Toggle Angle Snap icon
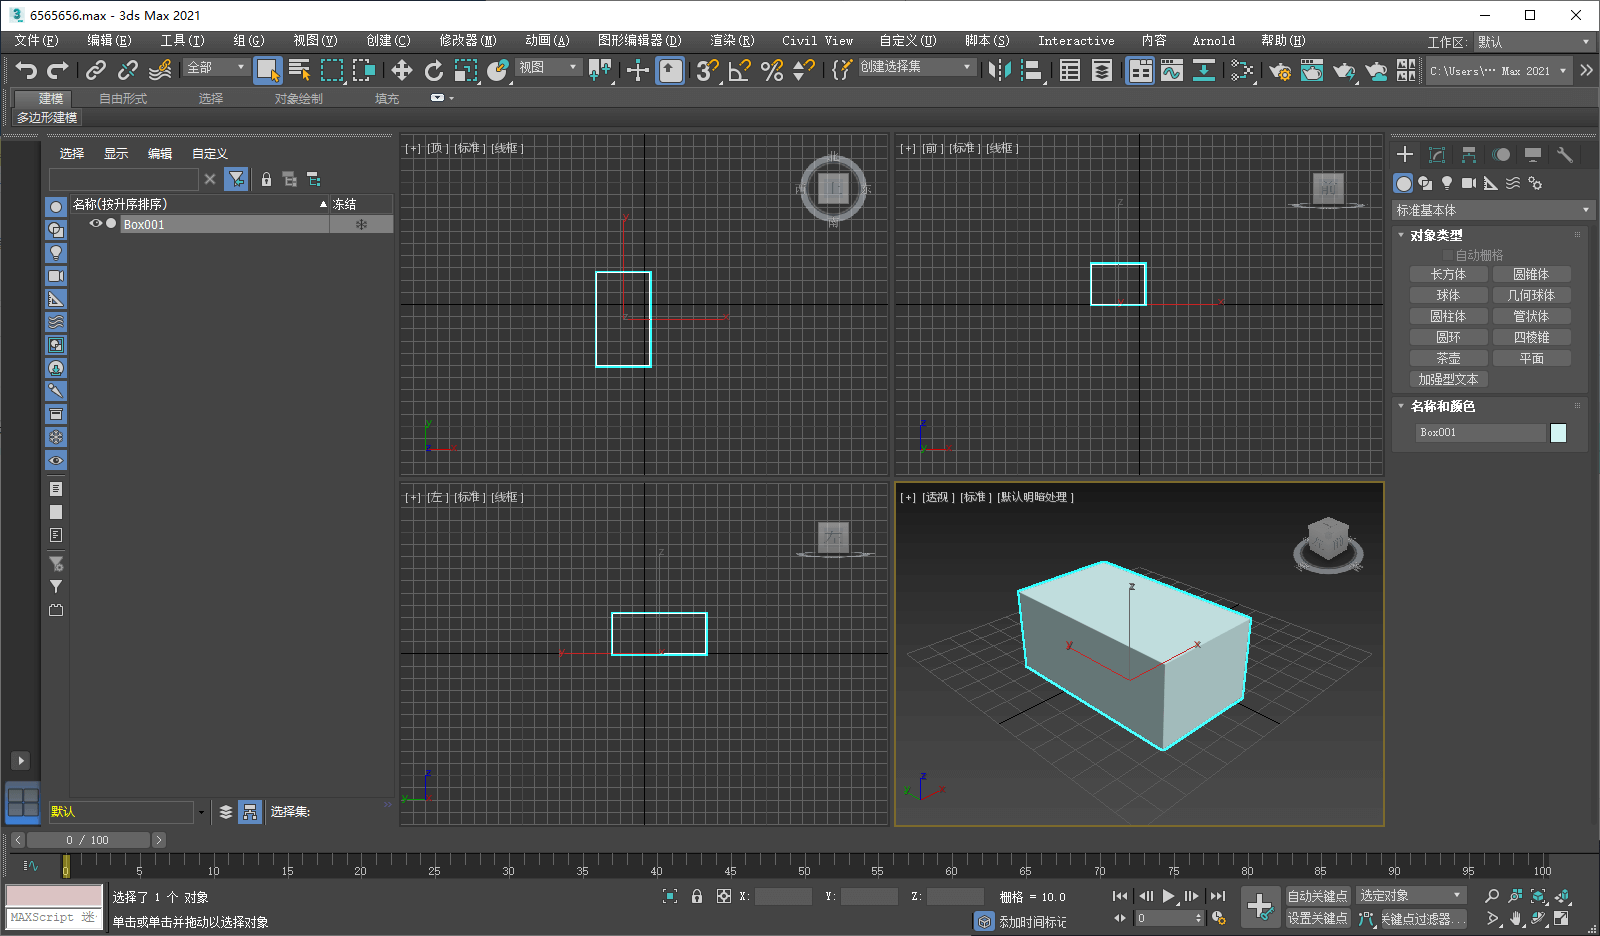Image resolution: width=1600 pixels, height=936 pixels. (x=740, y=70)
